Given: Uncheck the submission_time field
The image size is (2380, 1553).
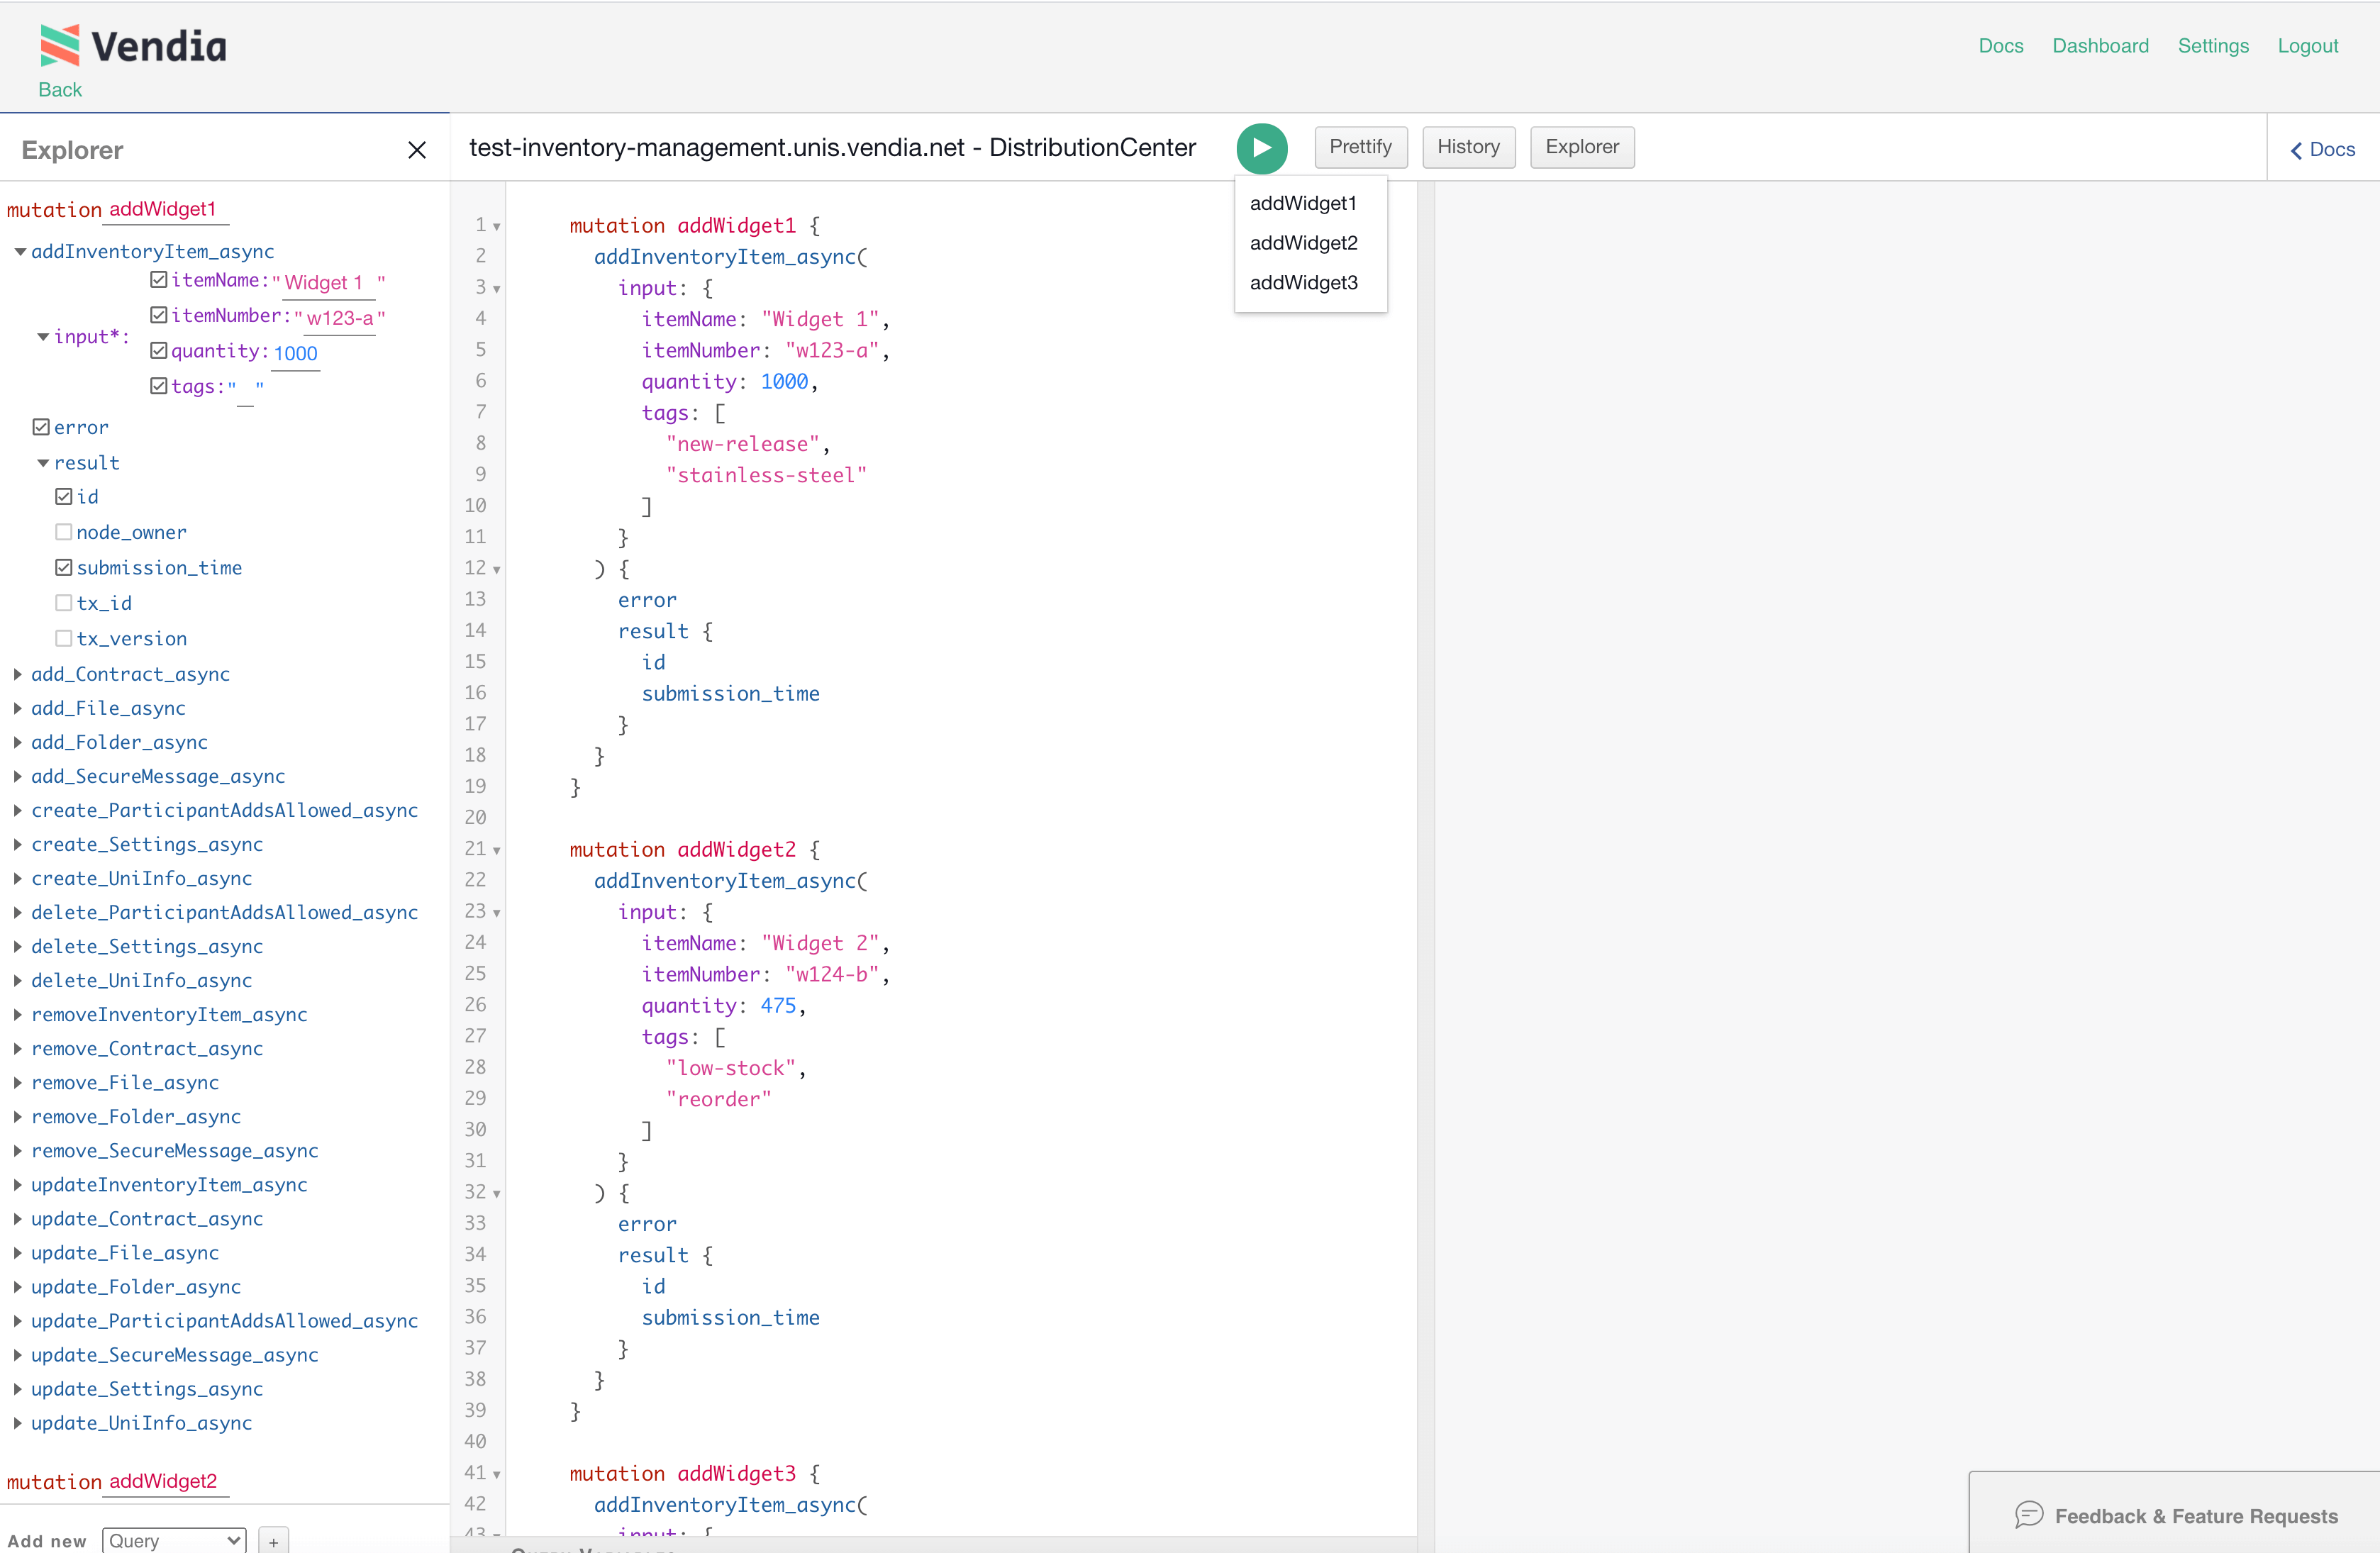Looking at the screenshot, I should (x=64, y=567).
